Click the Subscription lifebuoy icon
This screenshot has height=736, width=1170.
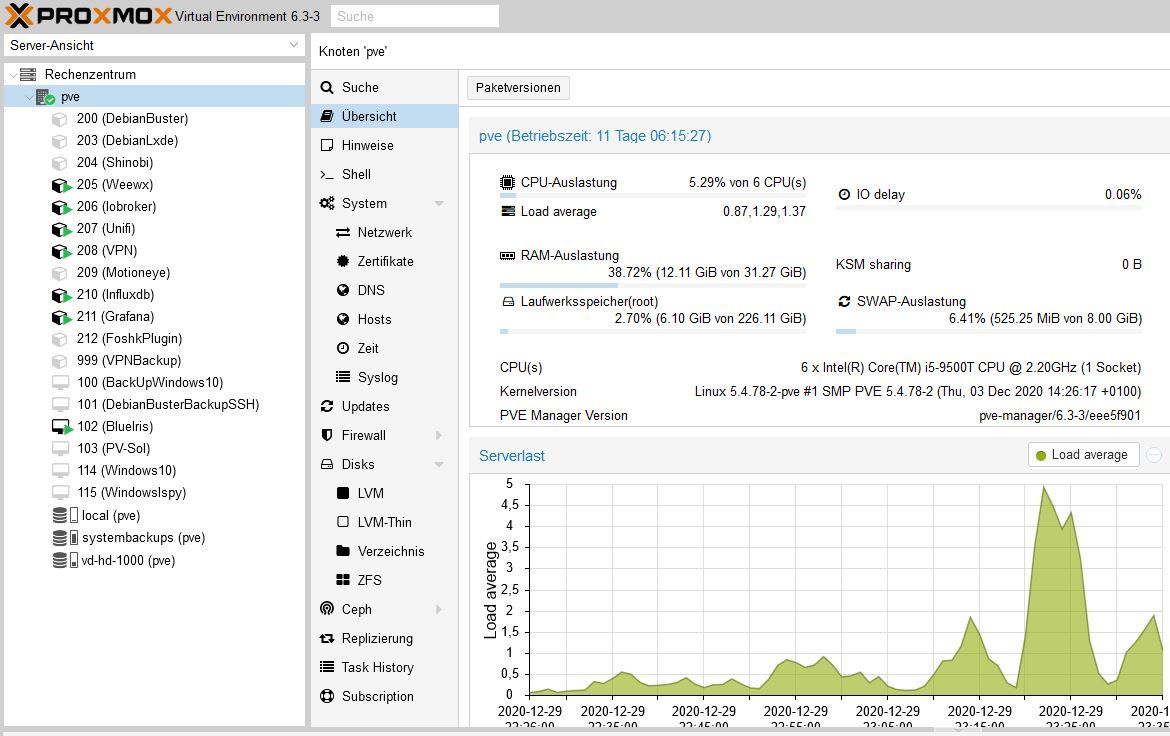point(327,696)
